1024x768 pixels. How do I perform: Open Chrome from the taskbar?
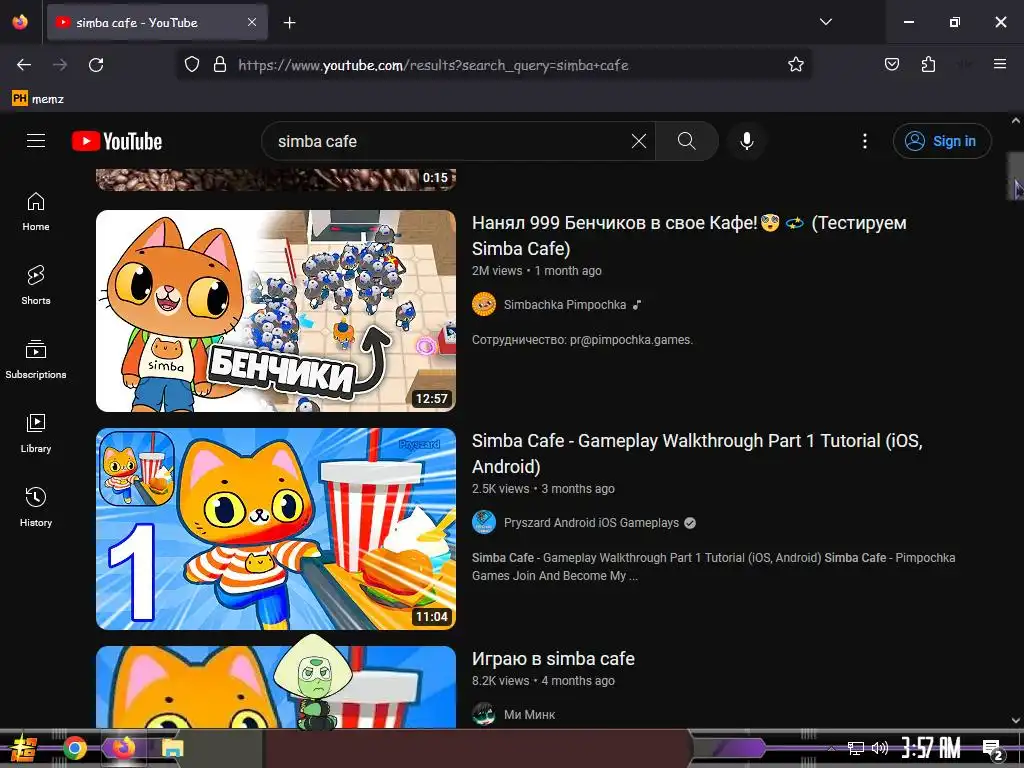[x=74, y=748]
